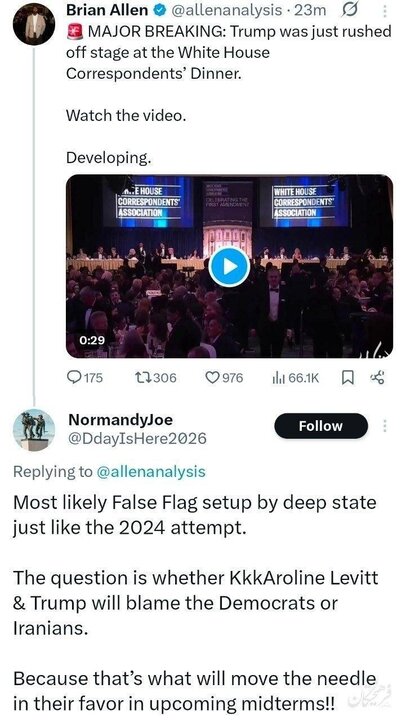
Task: Open NormandyJoe display name
Action: point(121,420)
